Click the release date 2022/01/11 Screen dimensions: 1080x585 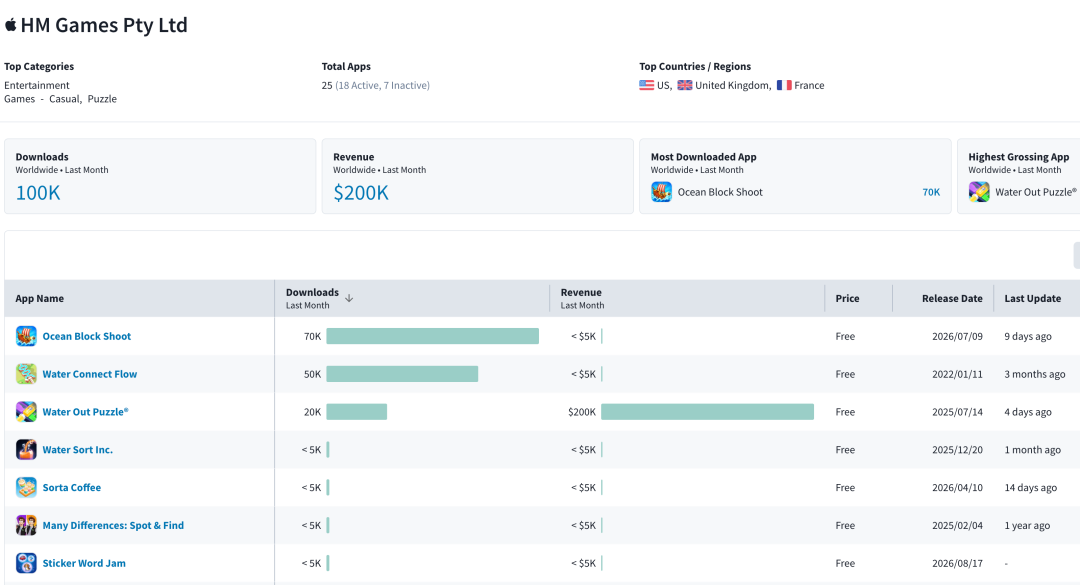pyautogui.click(x=957, y=374)
